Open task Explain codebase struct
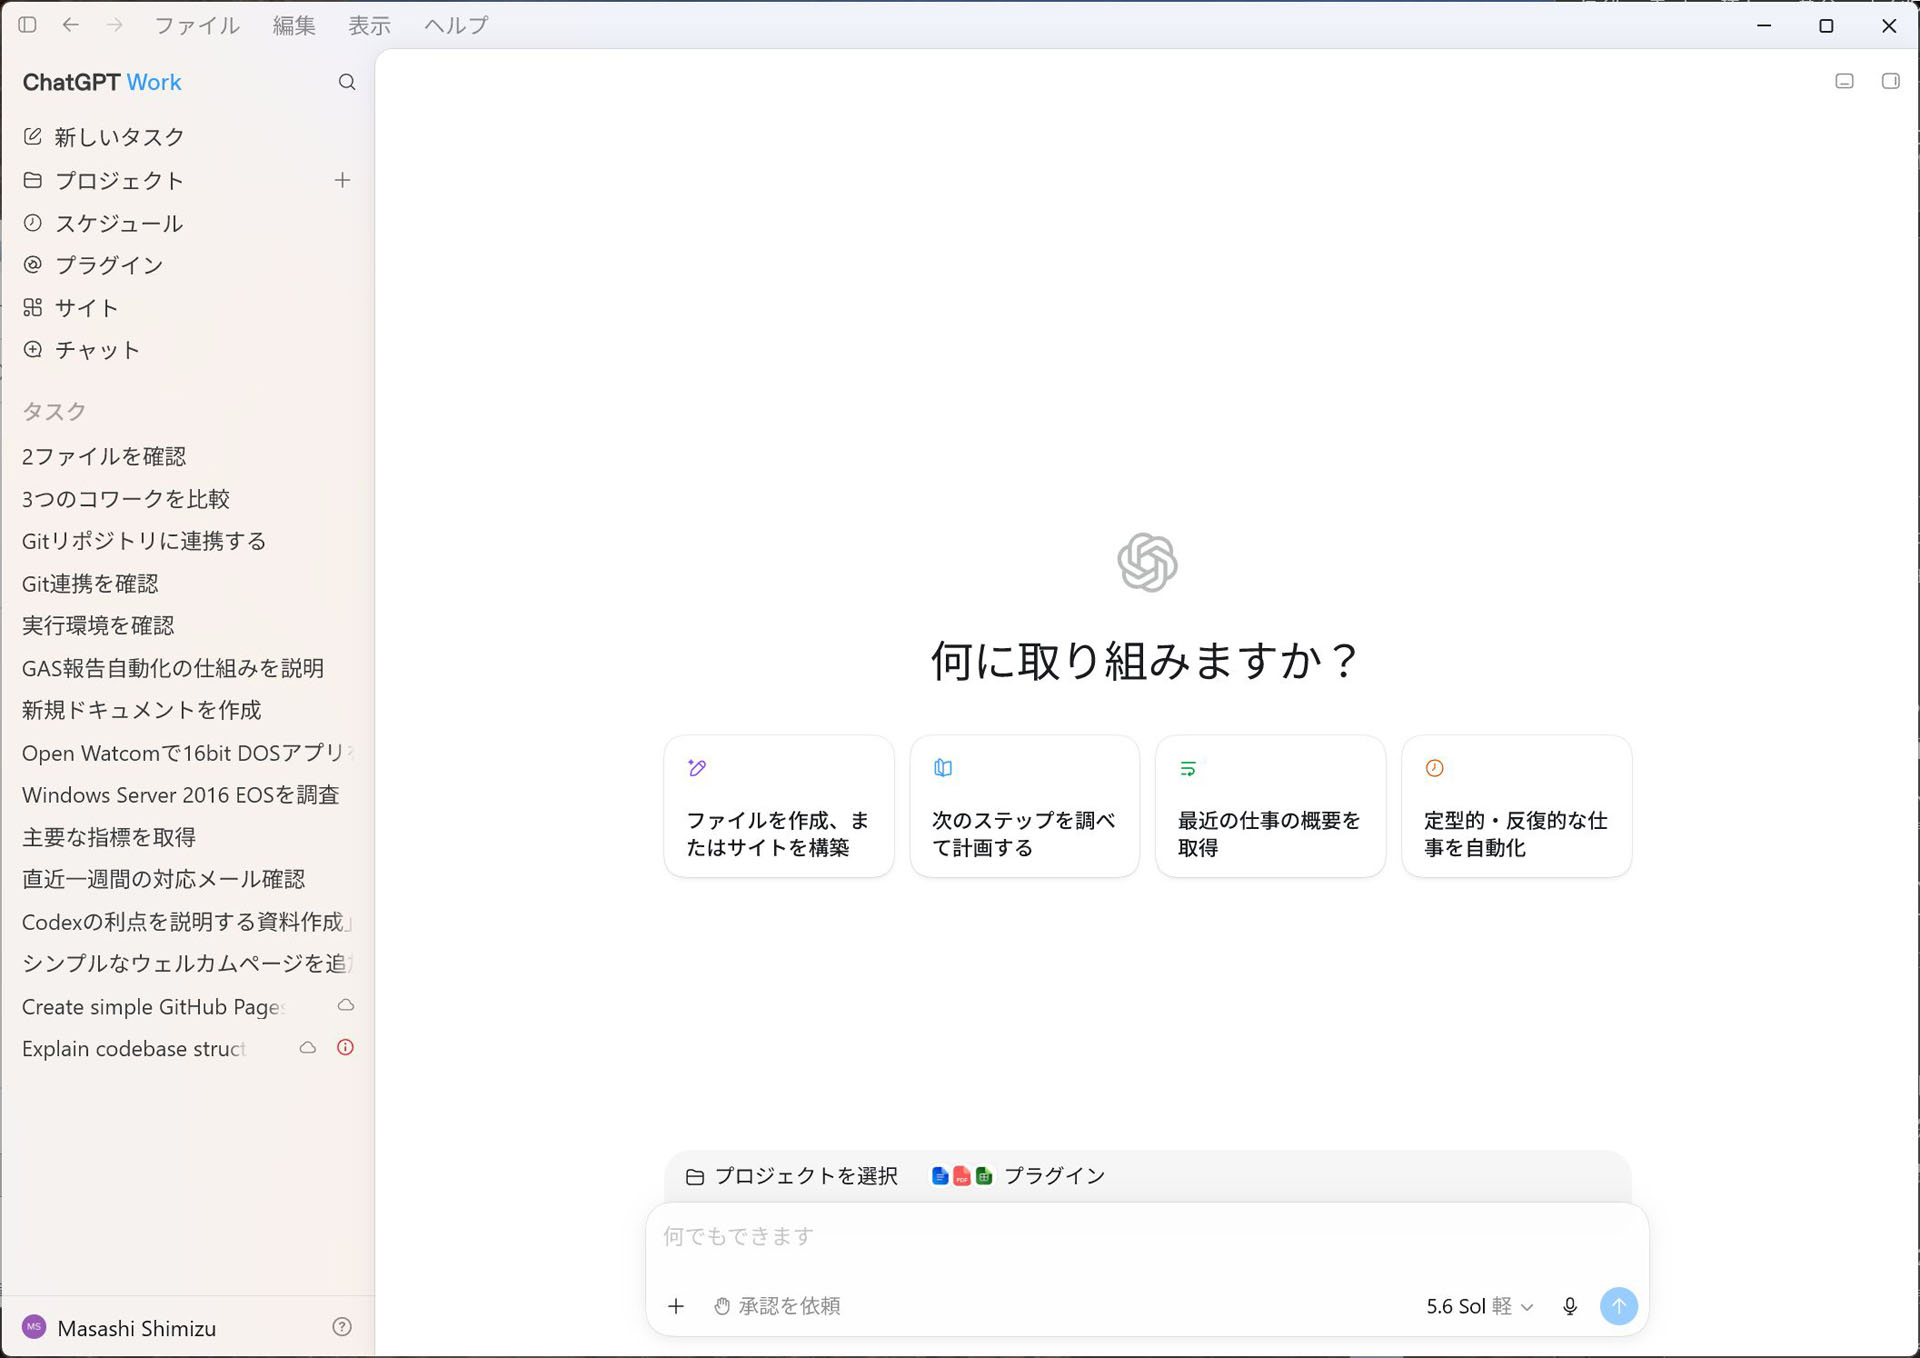The width and height of the screenshot is (1920, 1358). tap(135, 1049)
